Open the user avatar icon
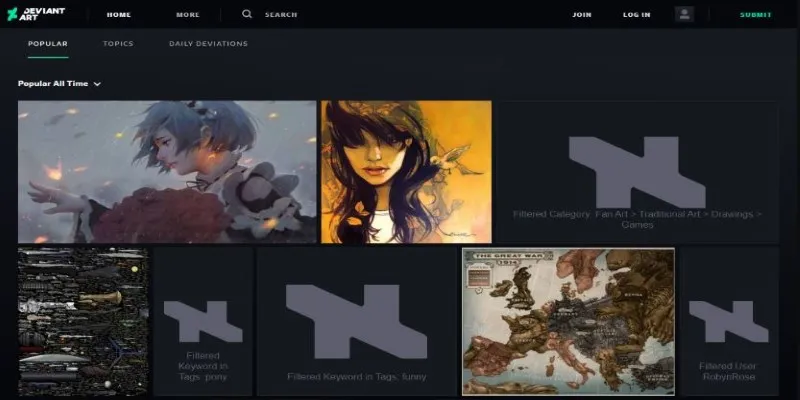The image size is (800, 400). [684, 14]
